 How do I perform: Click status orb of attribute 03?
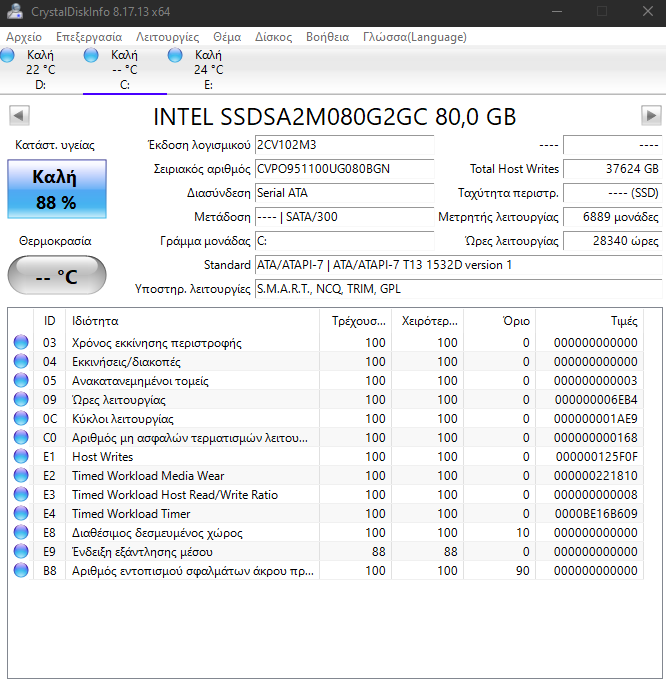tap(21, 342)
